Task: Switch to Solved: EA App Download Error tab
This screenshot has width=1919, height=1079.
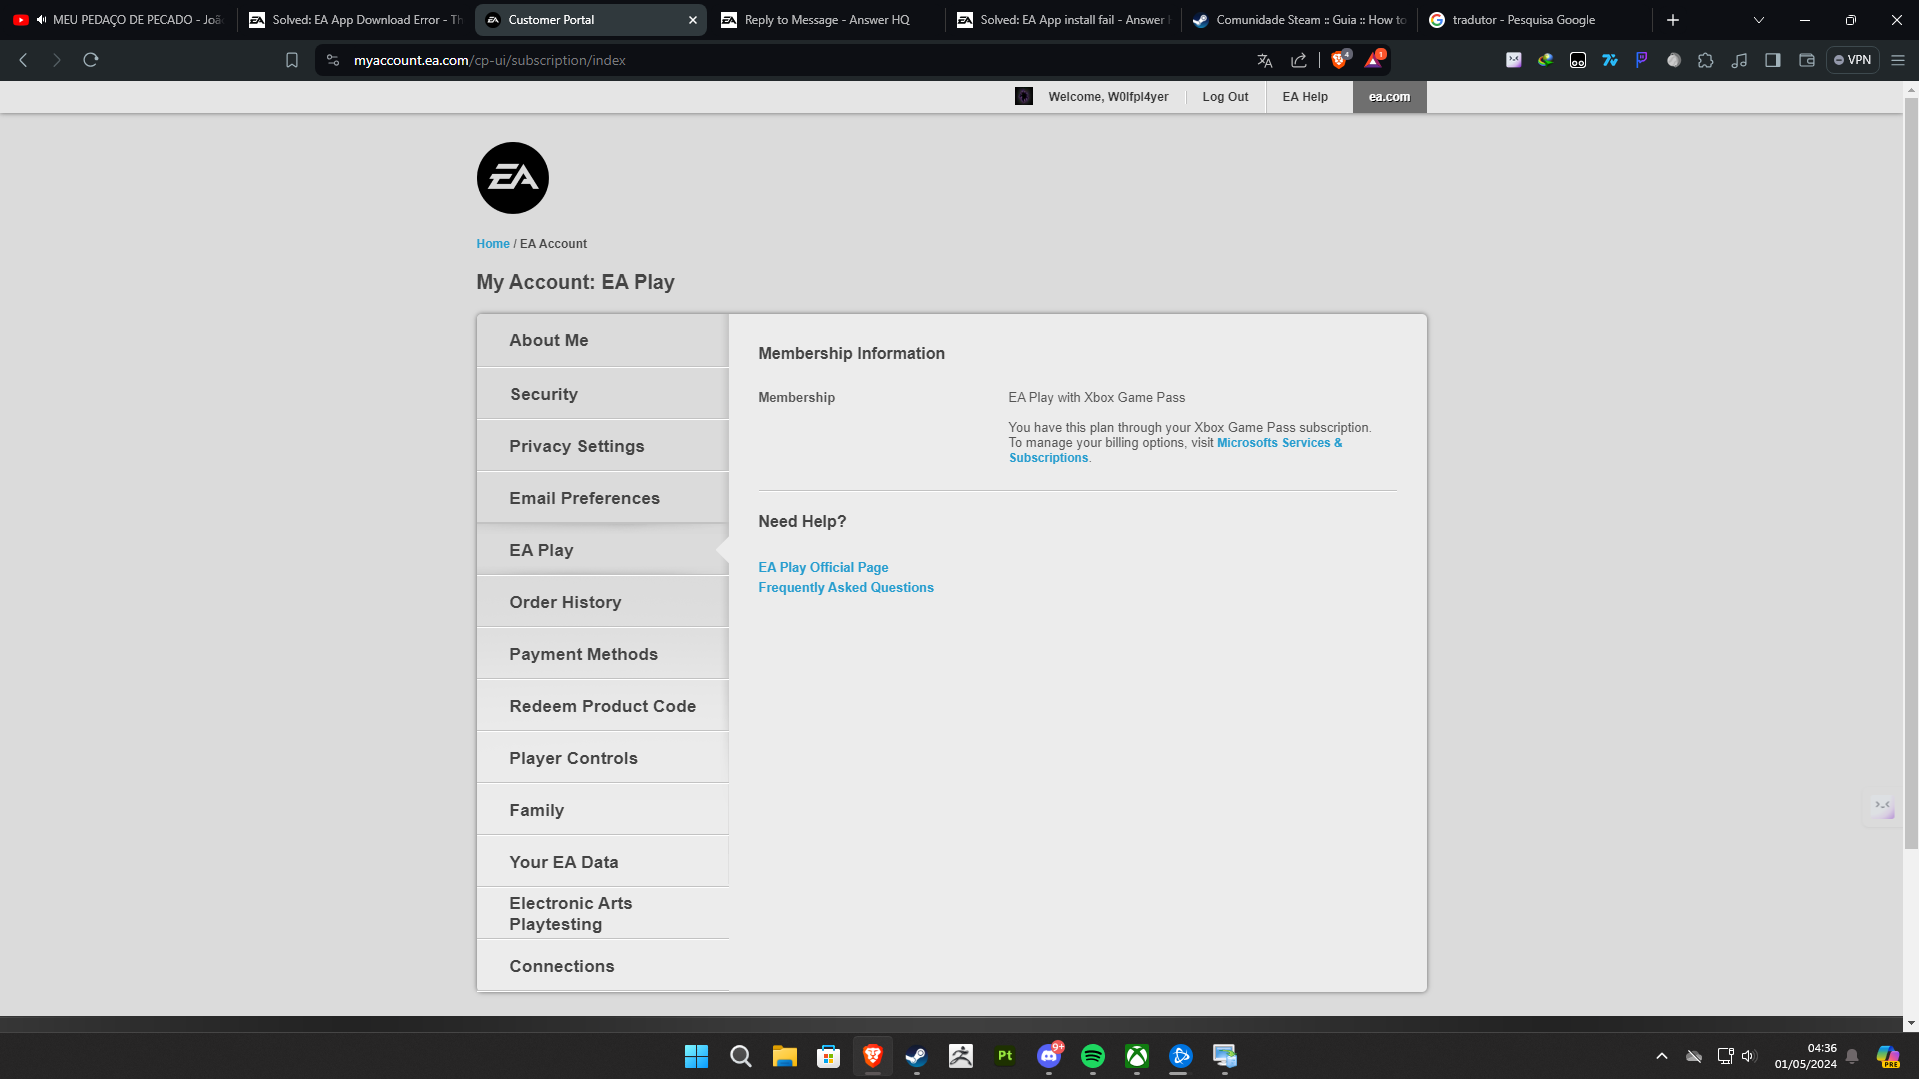Action: [x=355, y=20]
